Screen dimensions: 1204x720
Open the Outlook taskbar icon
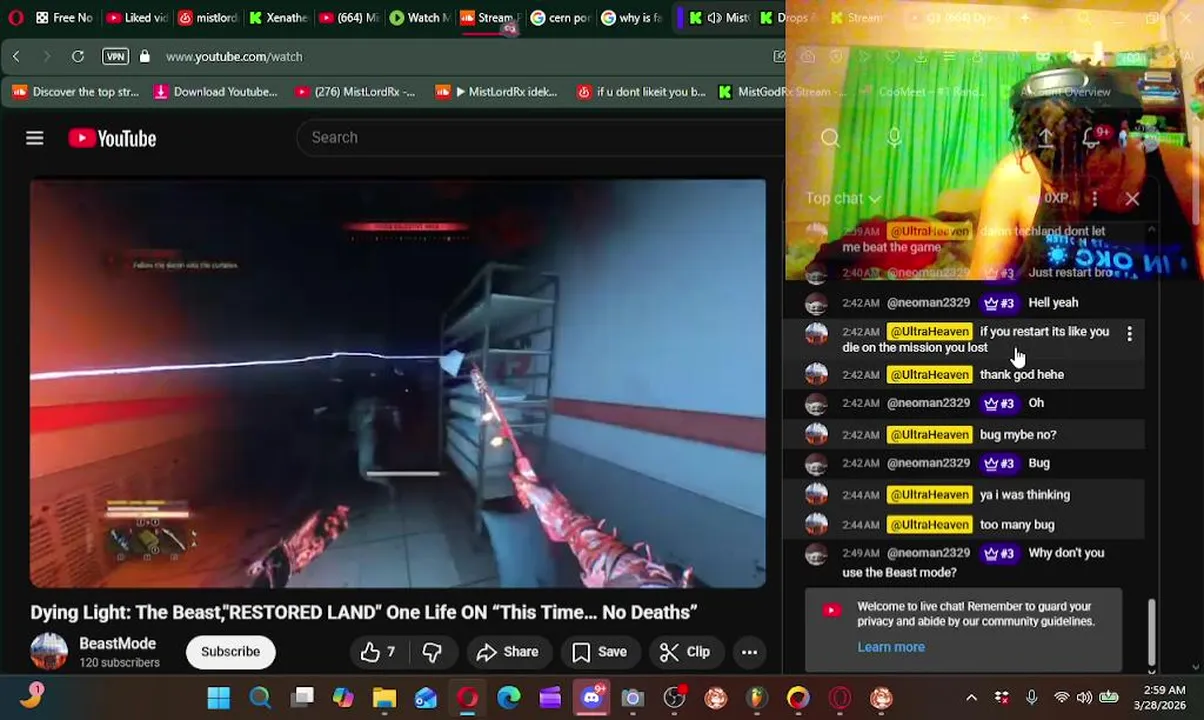click(x=426, y=697)
